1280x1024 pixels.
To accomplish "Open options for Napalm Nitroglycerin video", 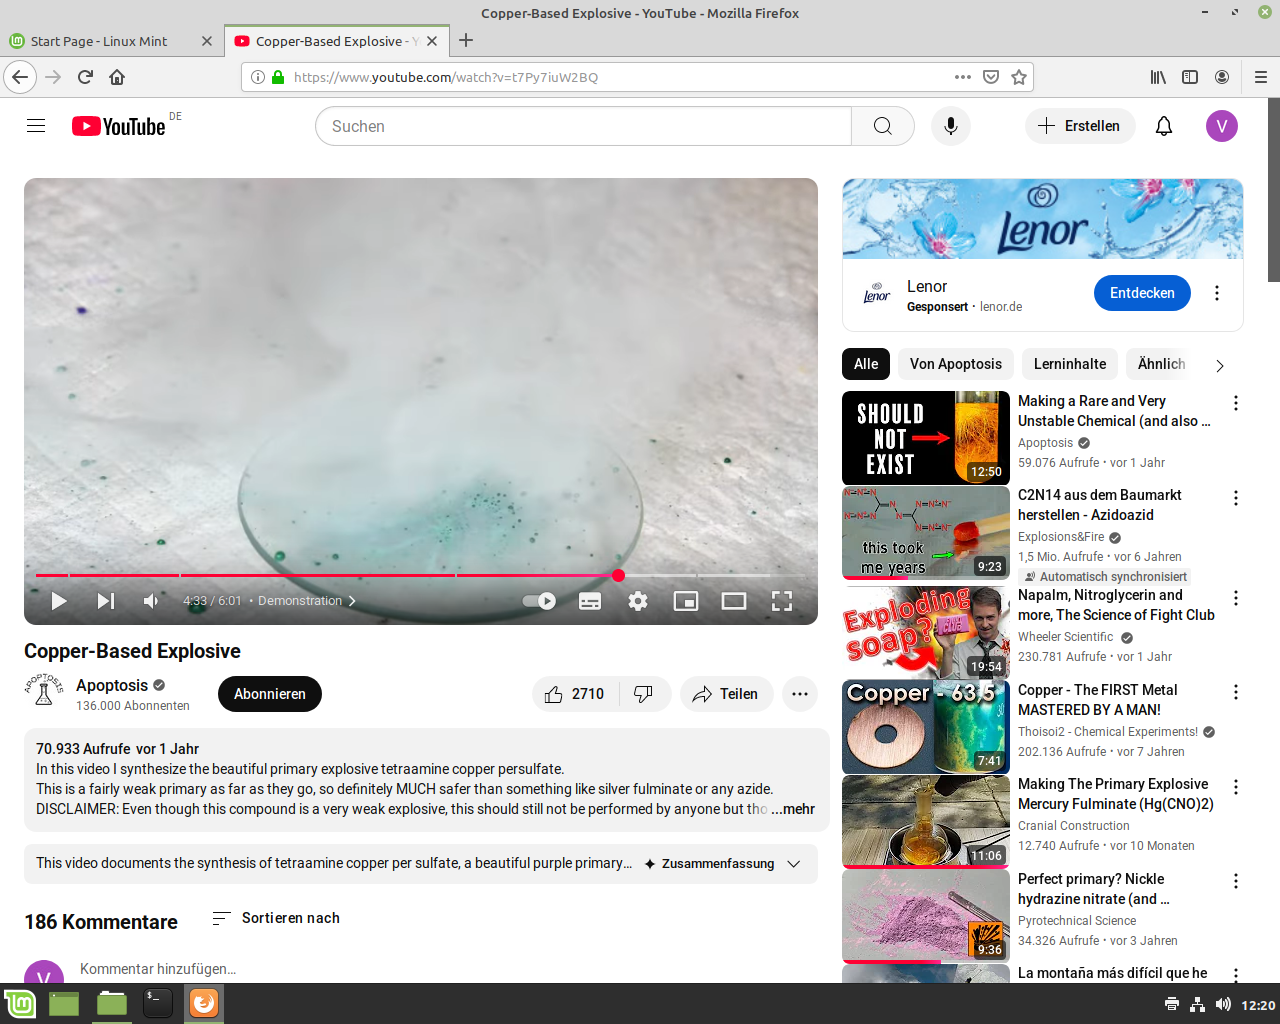I will 1236,598.
